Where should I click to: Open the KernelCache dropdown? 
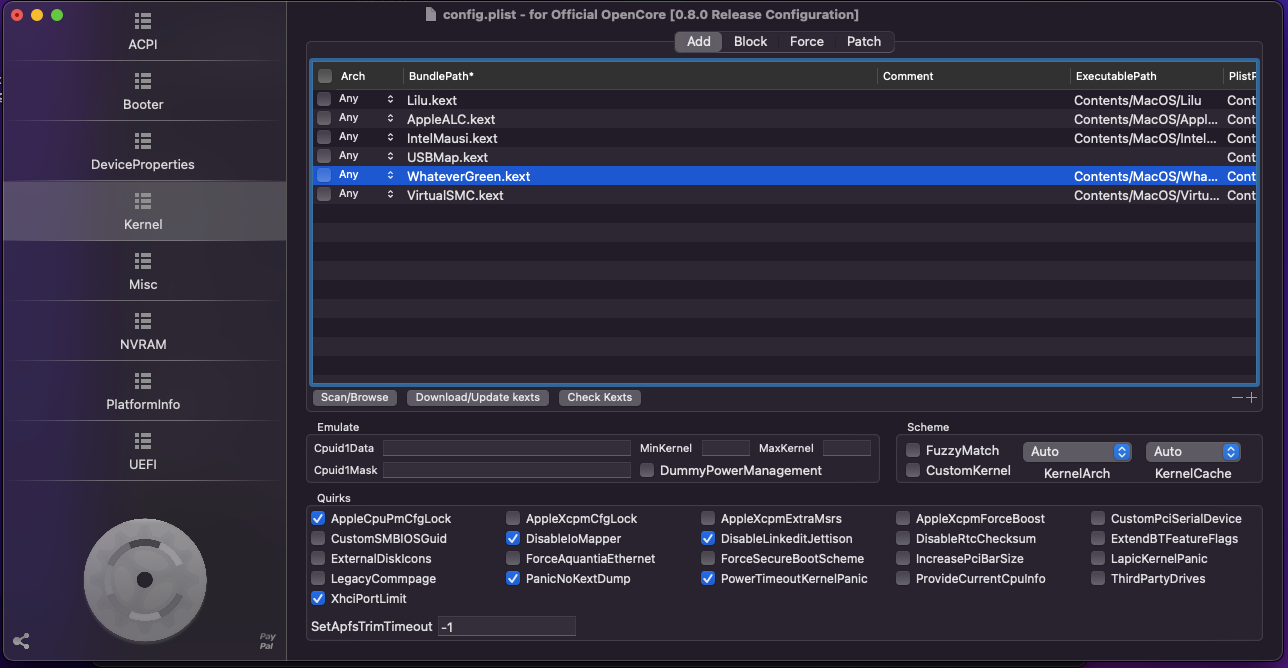point(1193,452)
